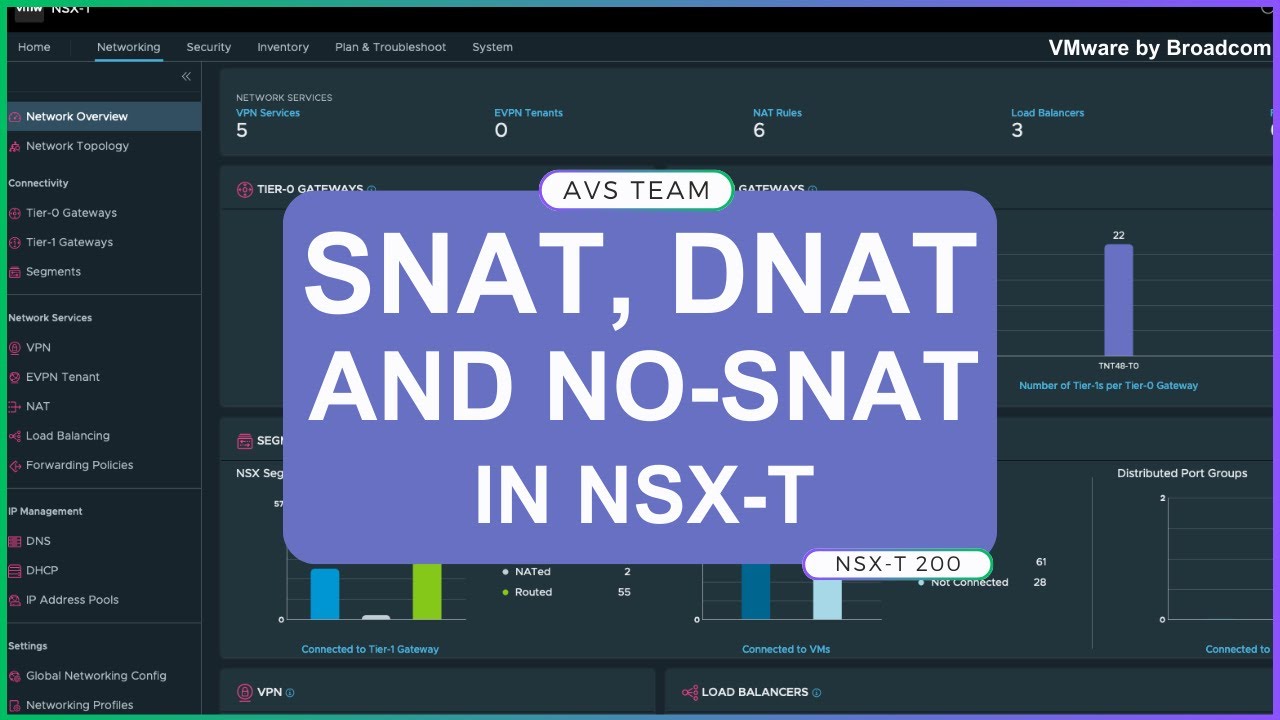Click the NAT Rules link
This screenshot has height=720, width=1280.
[777, 113]
